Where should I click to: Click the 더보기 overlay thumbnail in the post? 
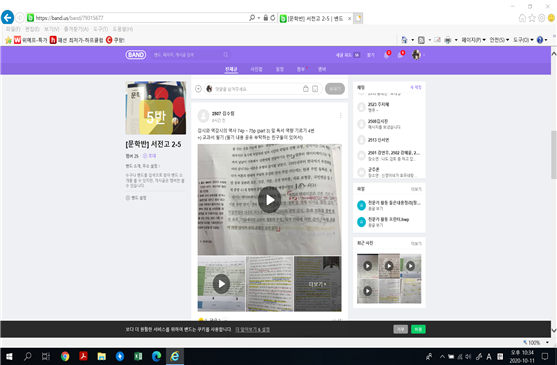click(x=318, y=284)
